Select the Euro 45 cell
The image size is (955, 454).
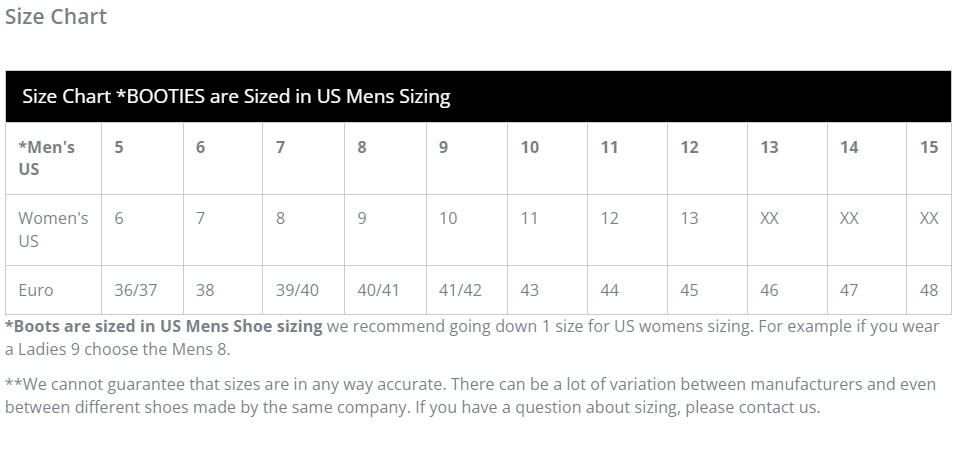tap(689, 290)
